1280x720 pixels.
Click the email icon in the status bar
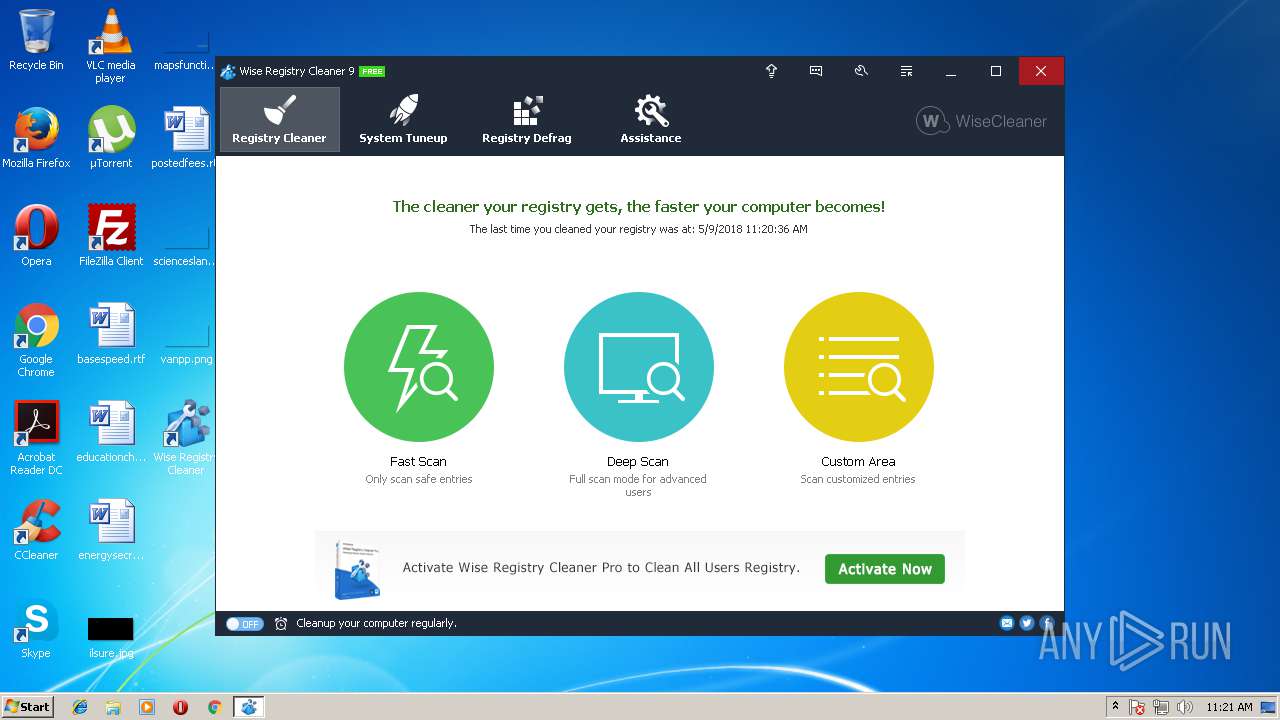(1007, 623)
